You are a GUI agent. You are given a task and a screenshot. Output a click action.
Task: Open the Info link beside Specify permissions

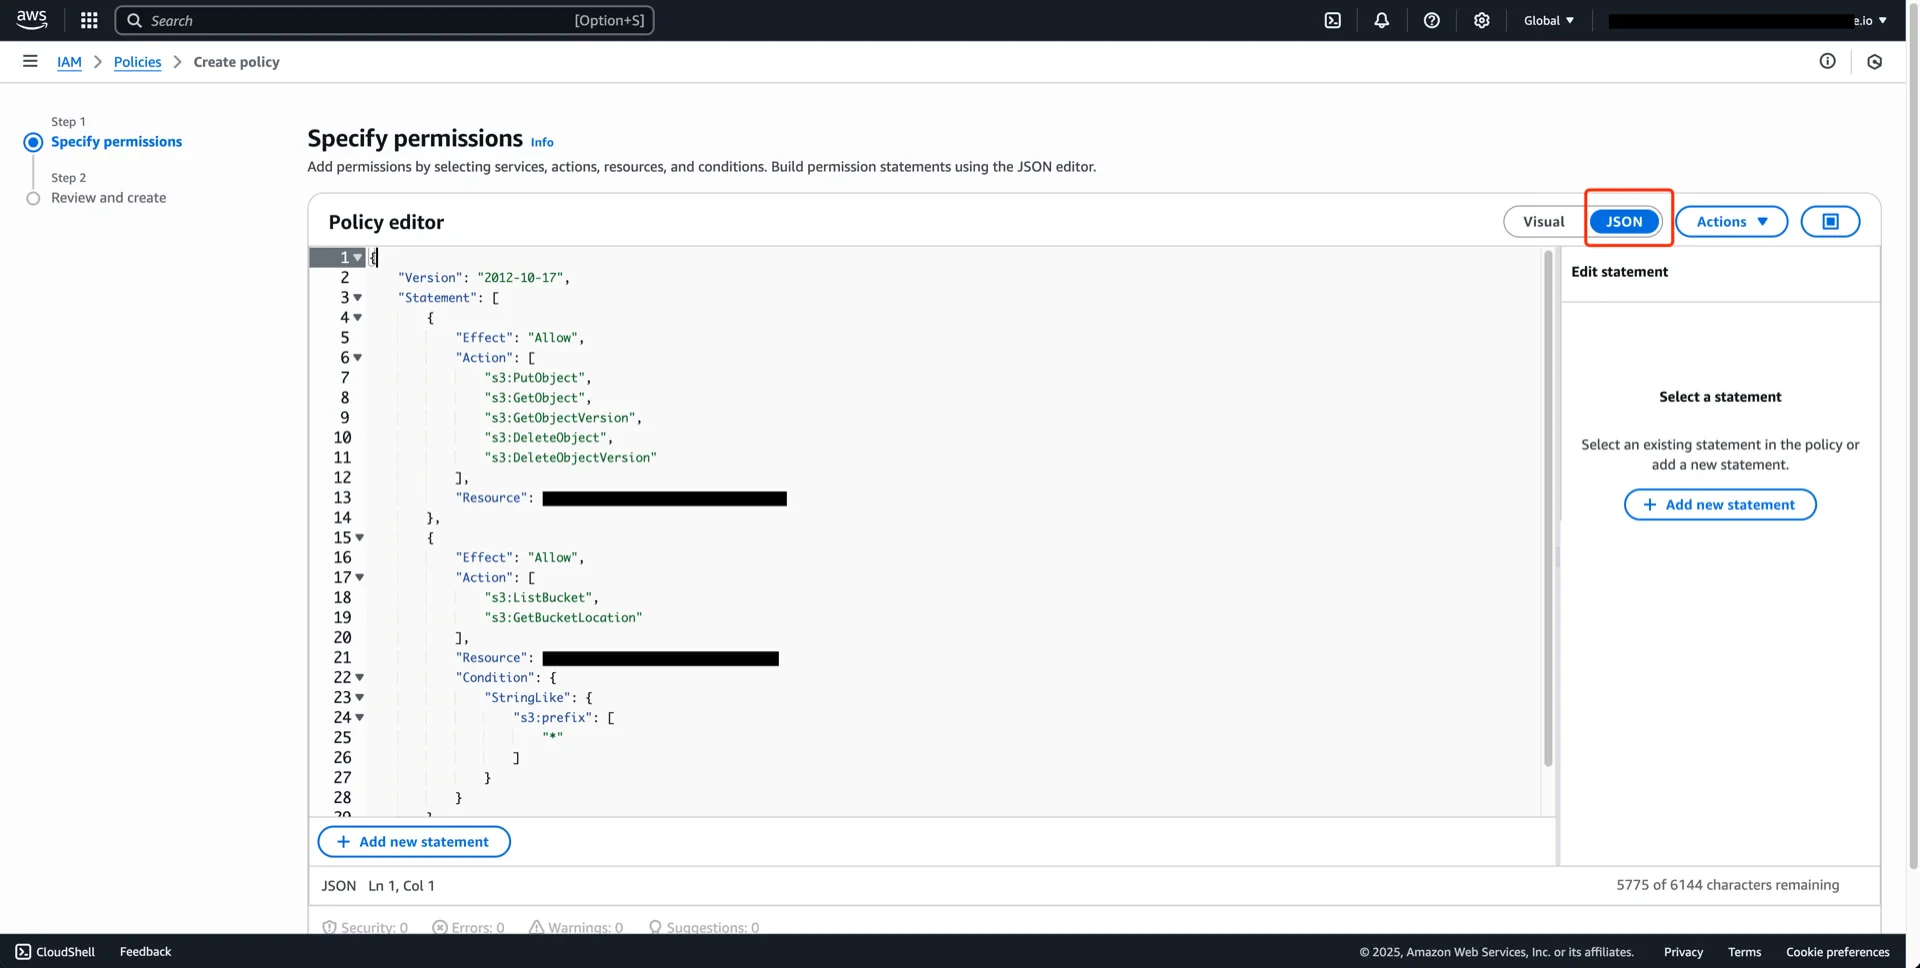click(542, 142)
